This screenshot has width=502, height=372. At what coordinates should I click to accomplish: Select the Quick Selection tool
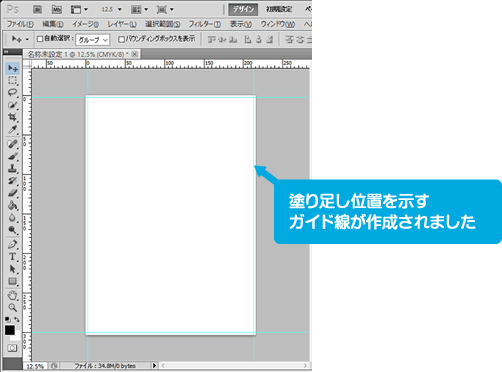coord(13,105)
